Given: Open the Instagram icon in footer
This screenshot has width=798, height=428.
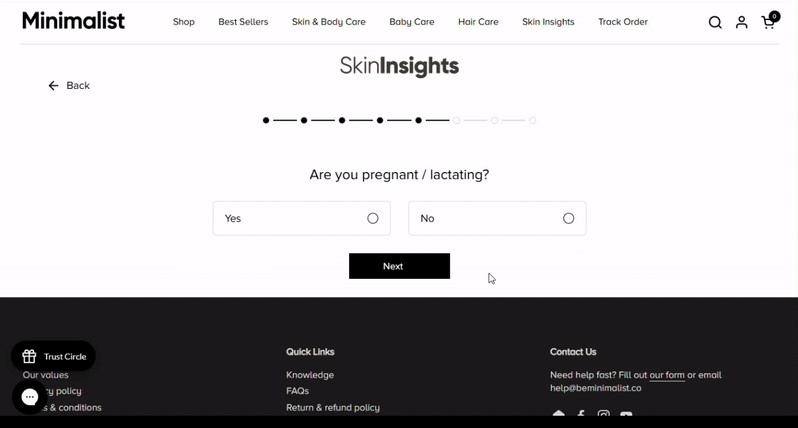Looking at the screenshot, I should (603, 415).
